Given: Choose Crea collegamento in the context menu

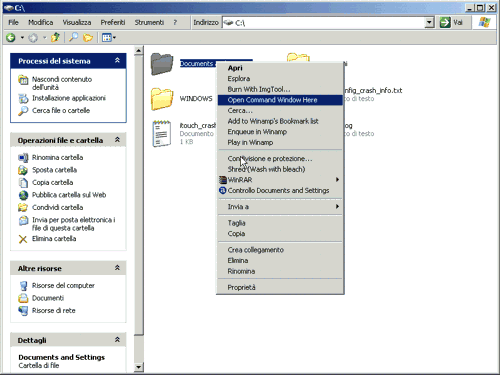Looking at the screenshot, I should 280,250.
